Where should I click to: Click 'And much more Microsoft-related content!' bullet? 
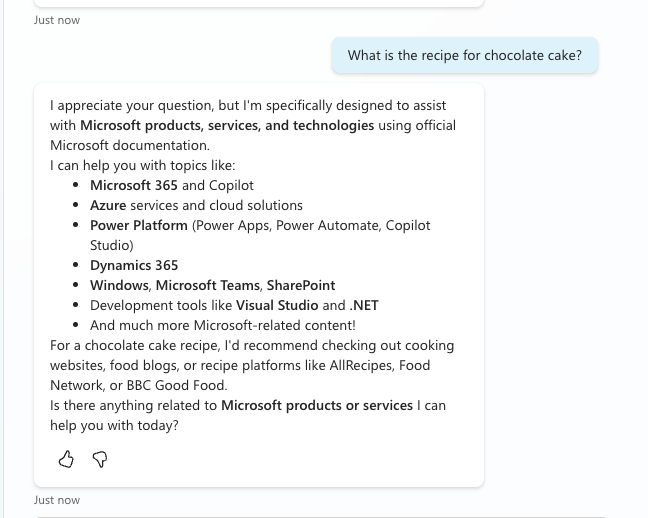[222, 325]
